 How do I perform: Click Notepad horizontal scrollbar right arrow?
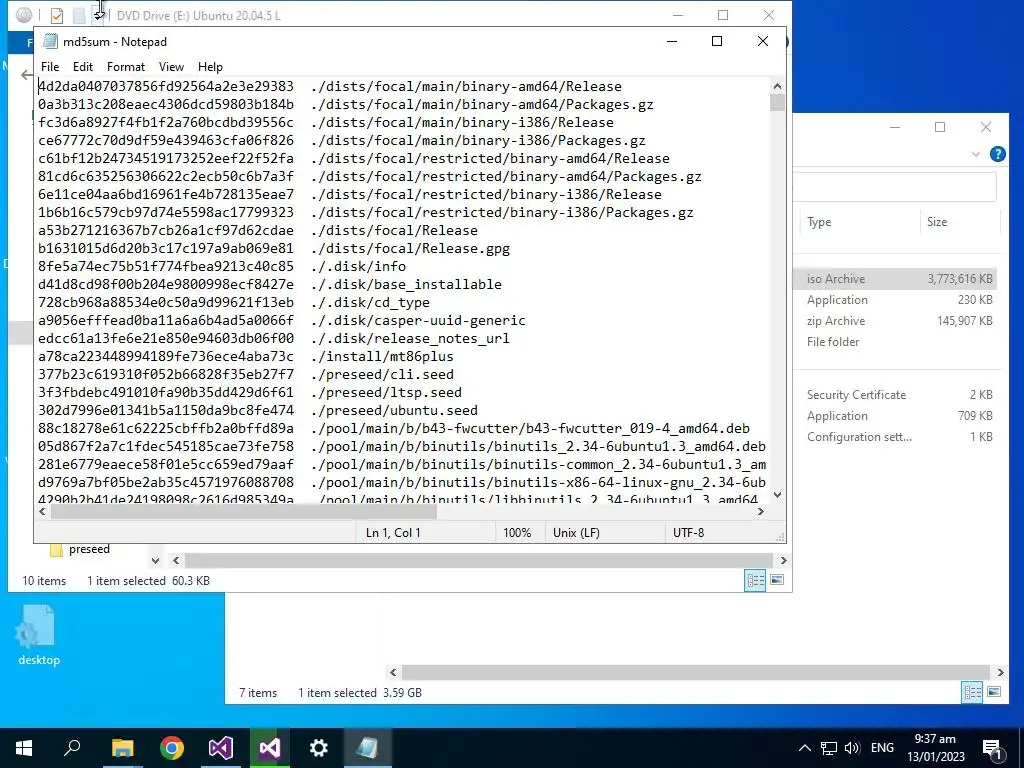tap(761, 512)
